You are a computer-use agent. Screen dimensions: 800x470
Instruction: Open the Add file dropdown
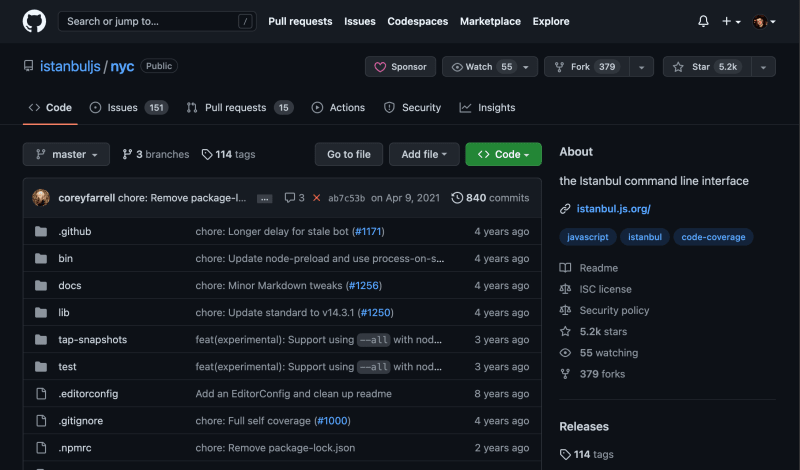424,155
